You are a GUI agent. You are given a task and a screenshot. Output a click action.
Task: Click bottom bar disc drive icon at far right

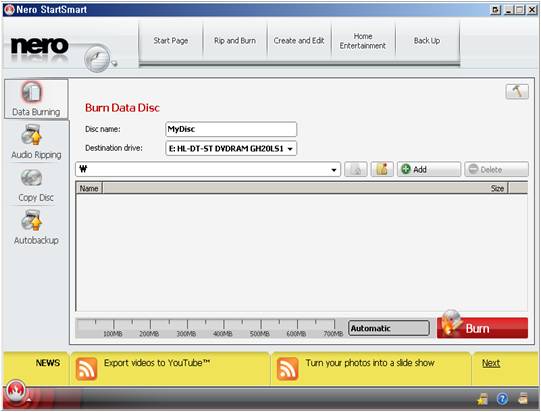(x=523, y=399)
